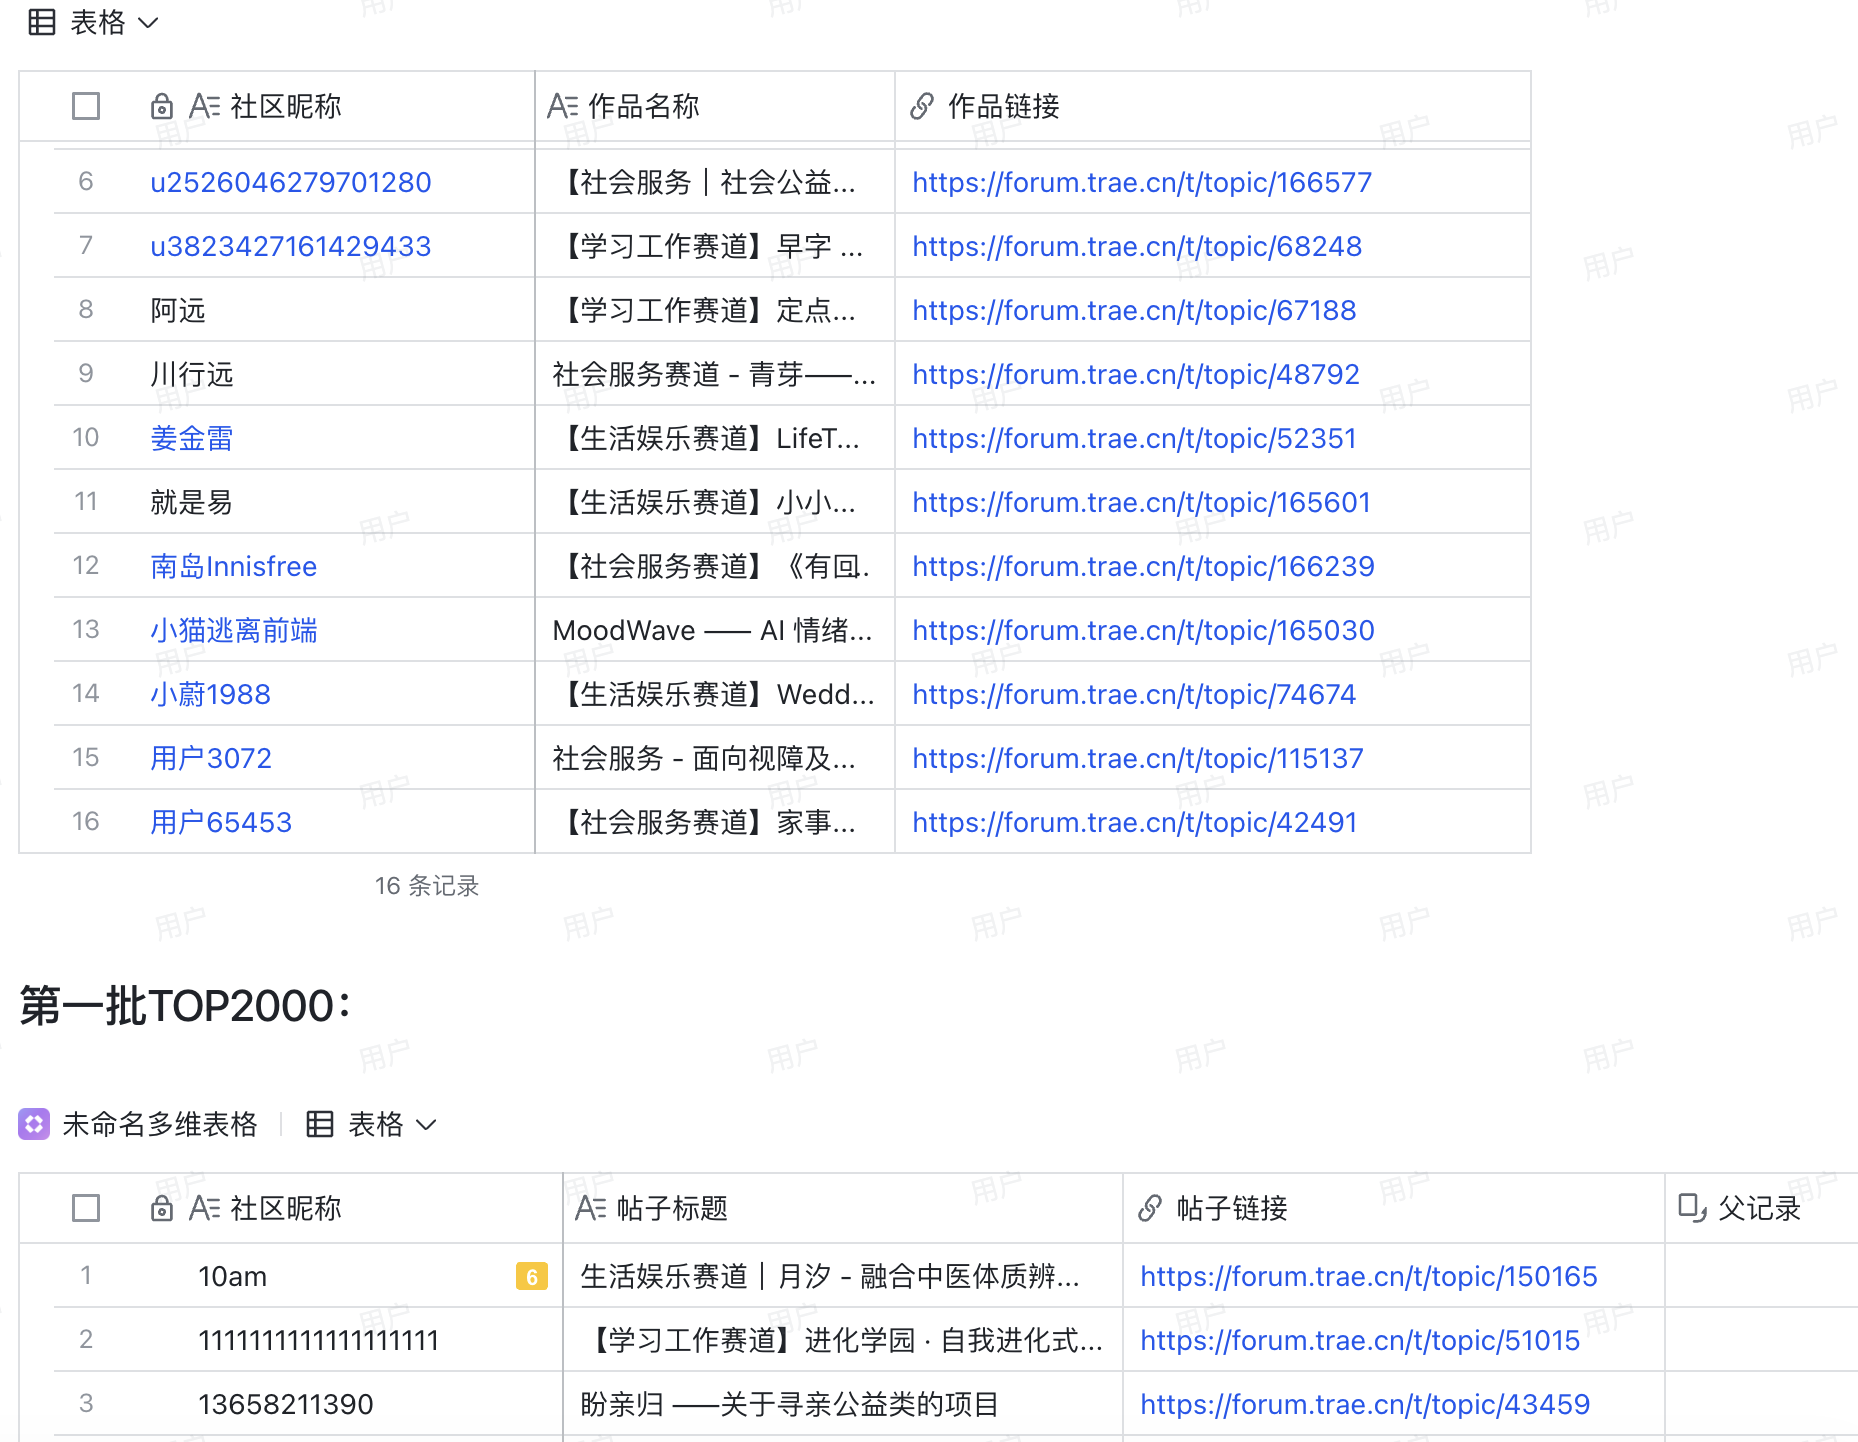This screenshot has height=1442, width=1858.
Task: Click the purple multidimensional table icon
Action: [x=34, y=1124]
